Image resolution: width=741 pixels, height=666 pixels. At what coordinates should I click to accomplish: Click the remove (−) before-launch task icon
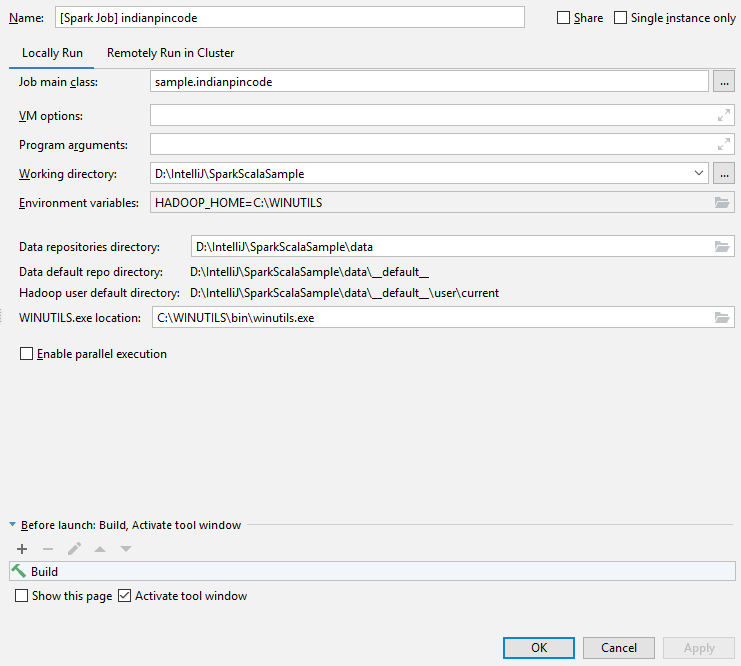[x=48, y=549]
